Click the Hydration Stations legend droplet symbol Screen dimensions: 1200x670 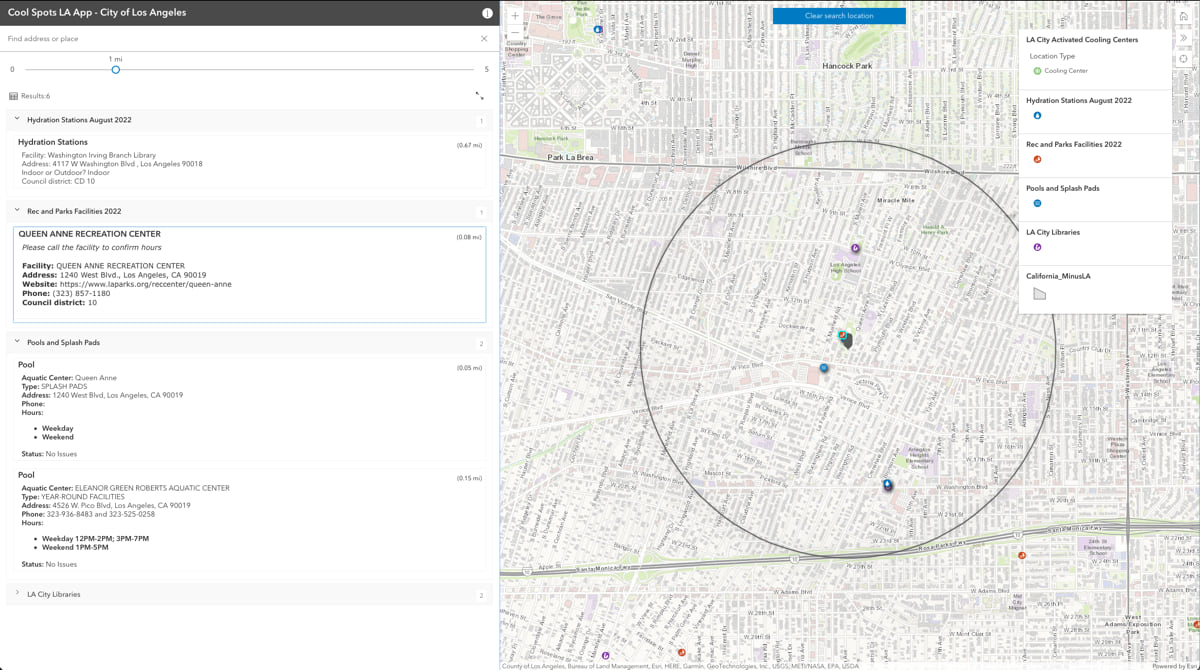(x=1037, y=115)
